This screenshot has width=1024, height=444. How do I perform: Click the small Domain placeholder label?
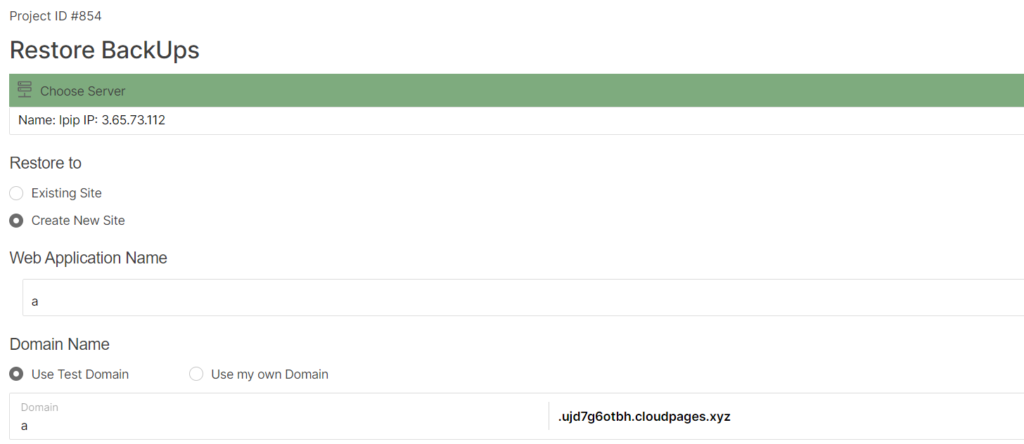39,407
